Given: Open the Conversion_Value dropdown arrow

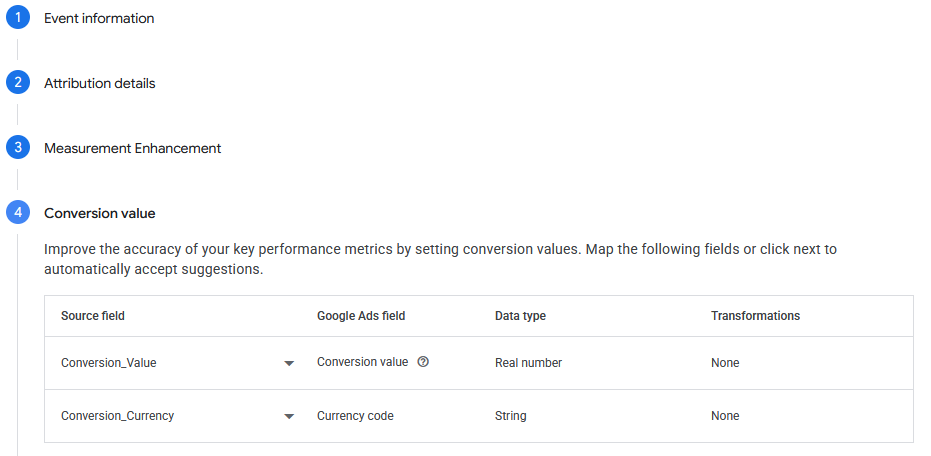Looking at the screenshot, I should pyautogui.click(x=289, y=363).
